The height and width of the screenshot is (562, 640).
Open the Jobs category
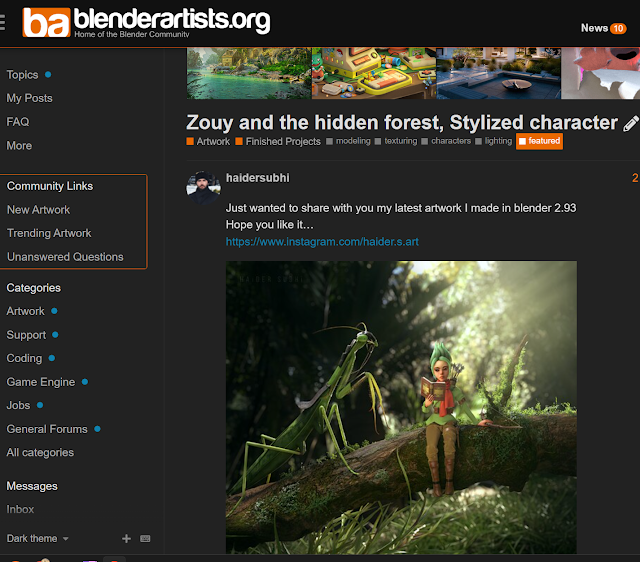pos(18,405)
